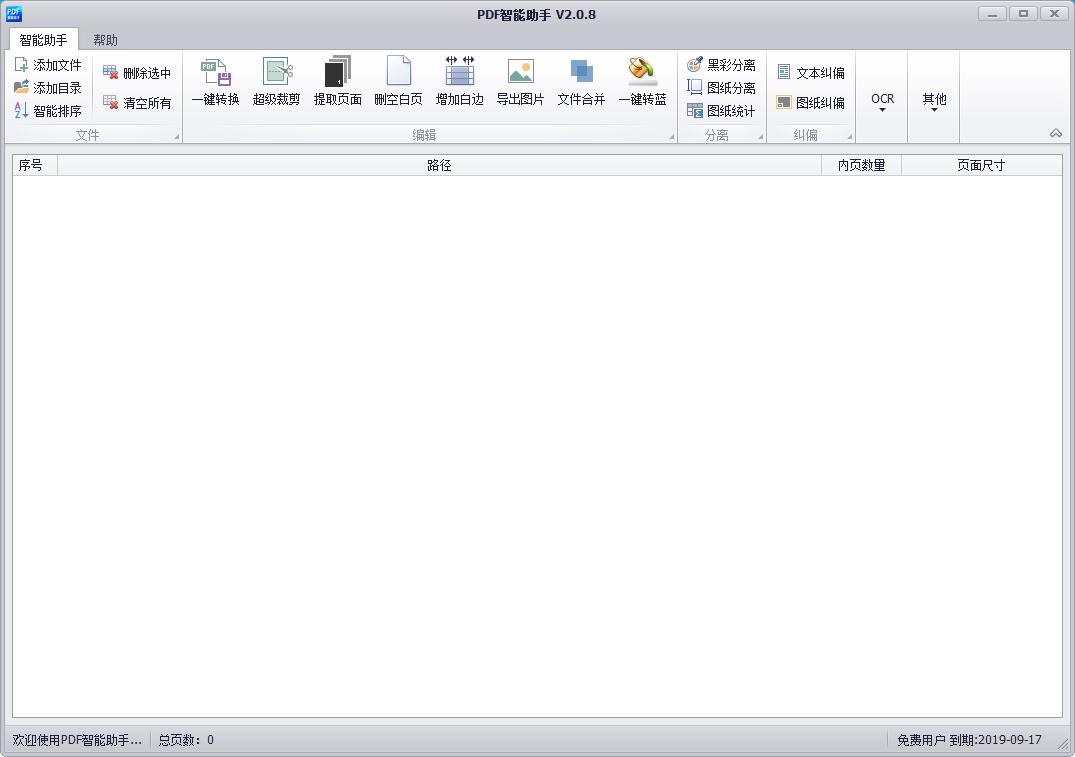Click 添加文件 to add files
This screenshot has width=1075, height=757.
coord(51,62)
